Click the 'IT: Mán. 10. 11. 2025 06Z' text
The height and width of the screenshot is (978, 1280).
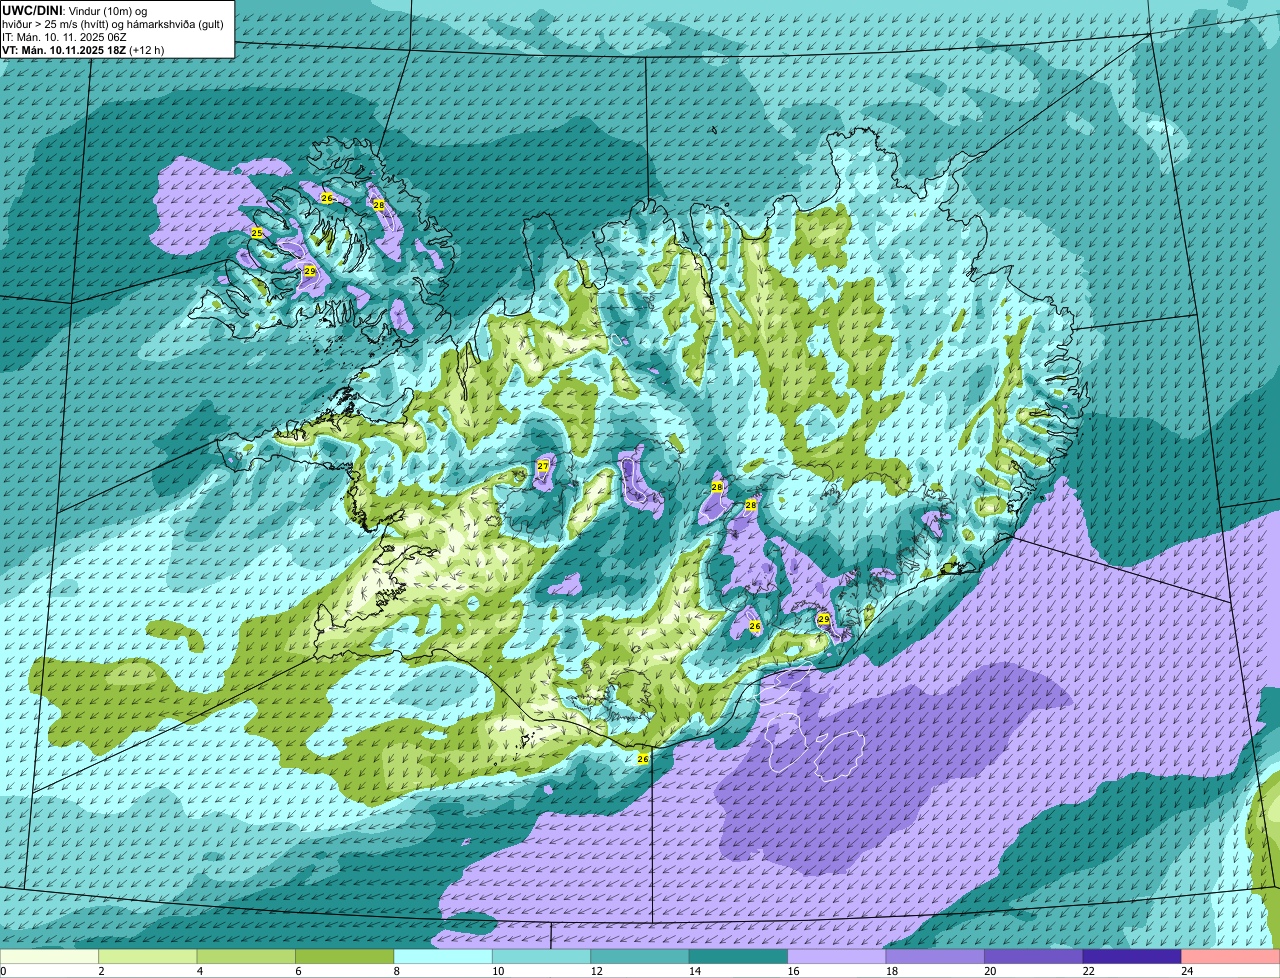[65, 36]
